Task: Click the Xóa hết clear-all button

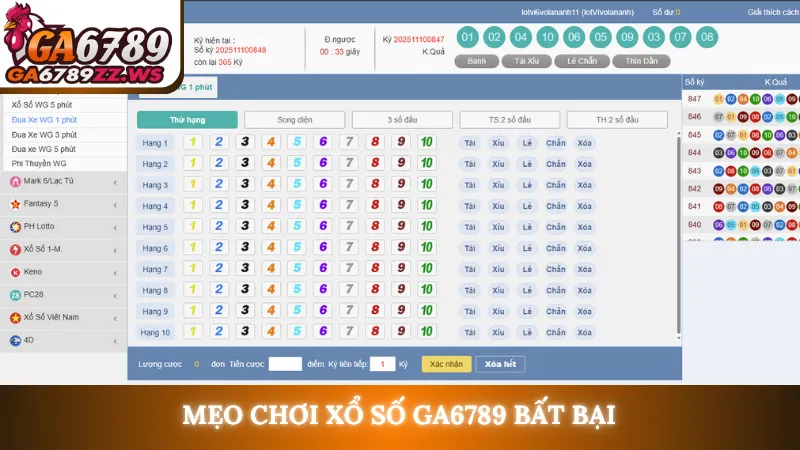Action: point(500,364)
